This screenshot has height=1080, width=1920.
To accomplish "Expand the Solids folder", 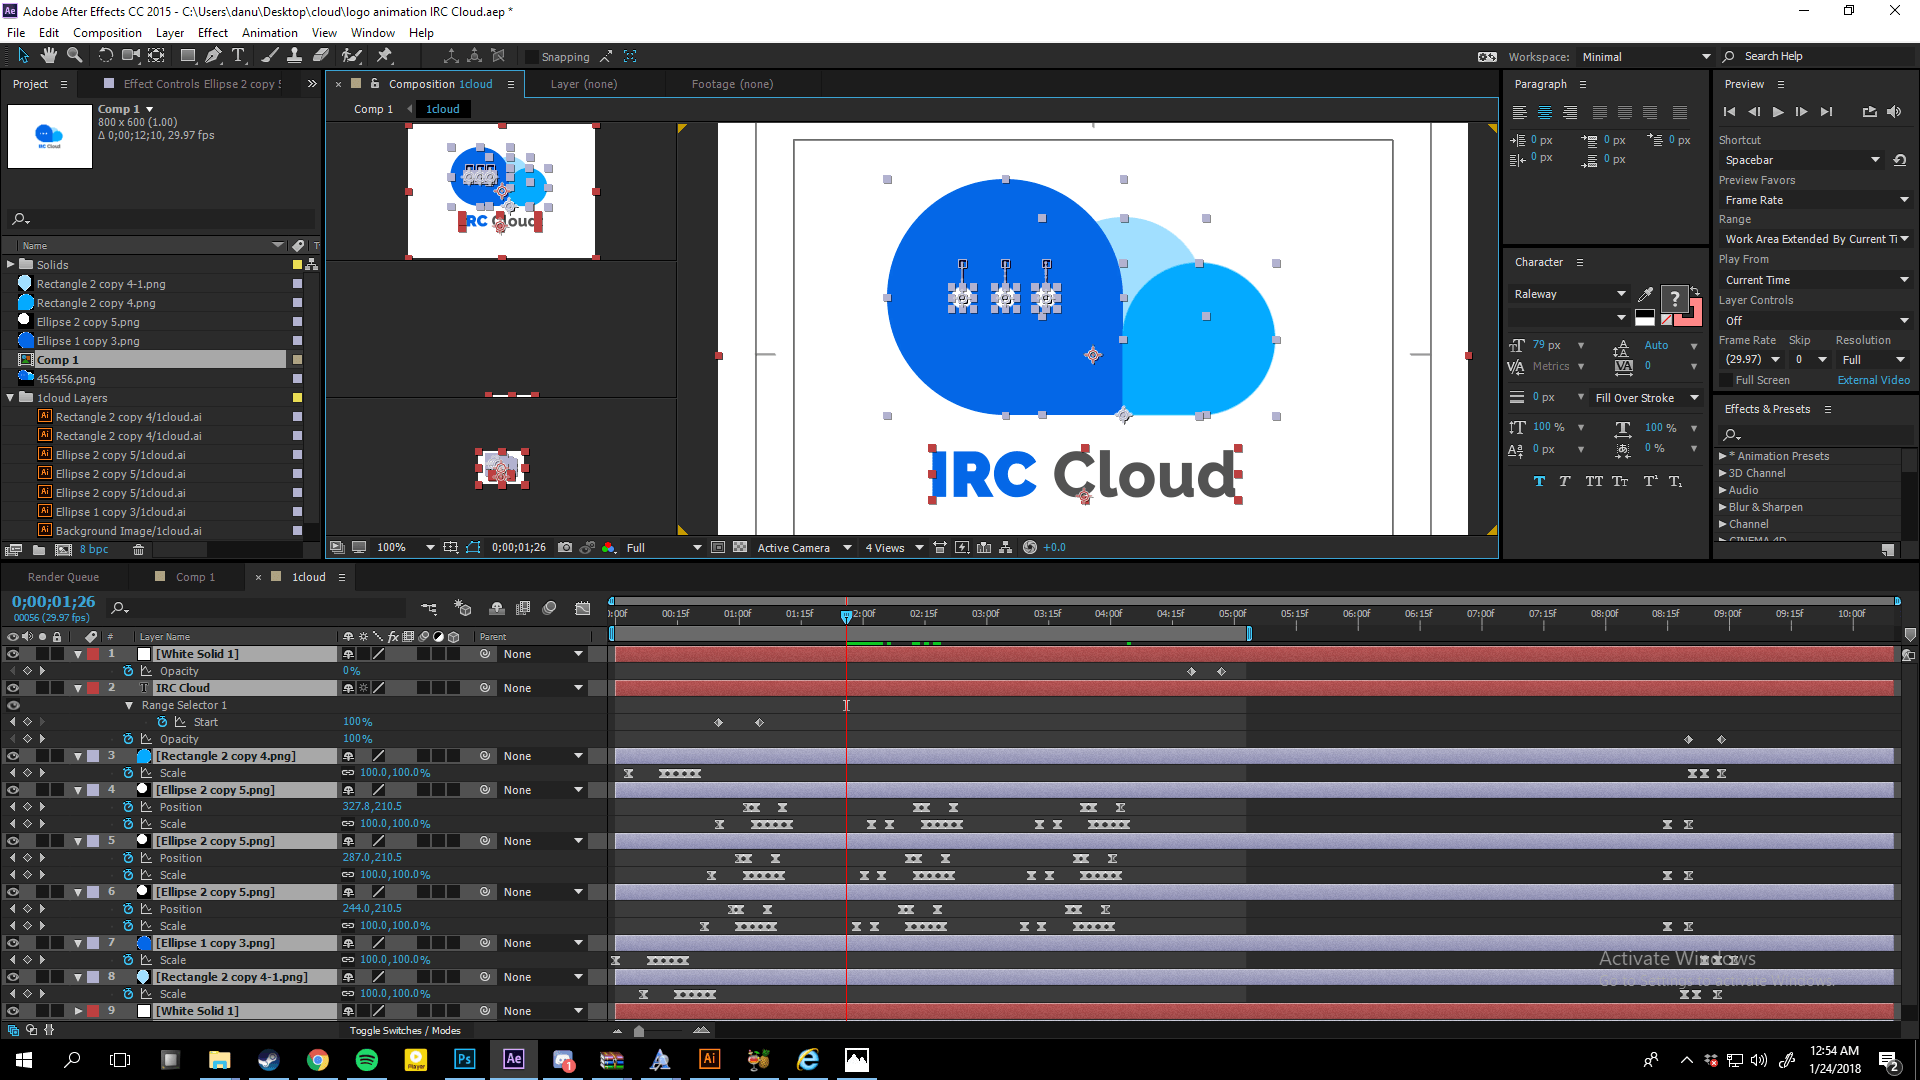I will [x=11, y=265].
